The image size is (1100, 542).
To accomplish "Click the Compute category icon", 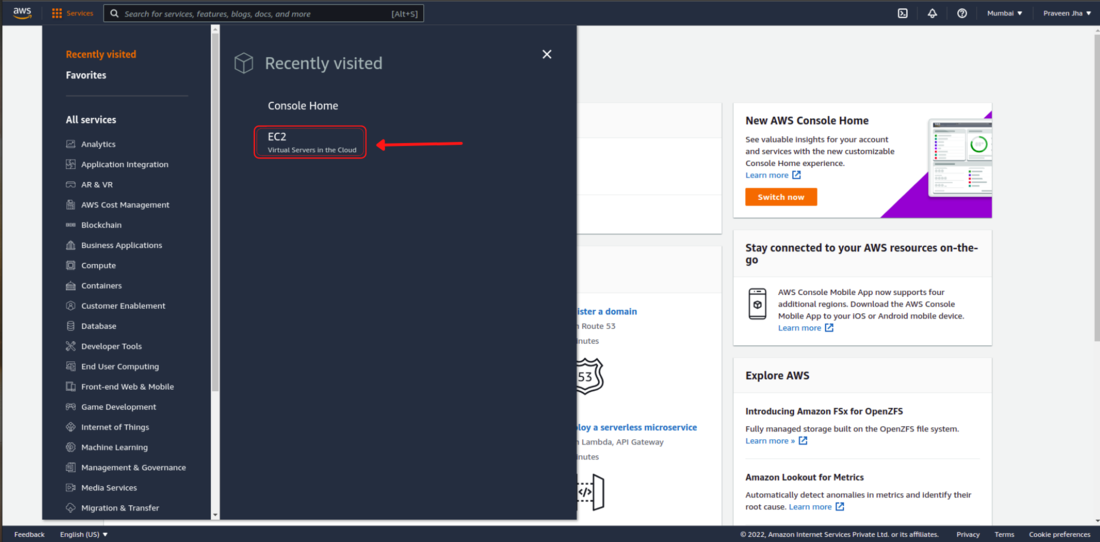I will [70, 266].
